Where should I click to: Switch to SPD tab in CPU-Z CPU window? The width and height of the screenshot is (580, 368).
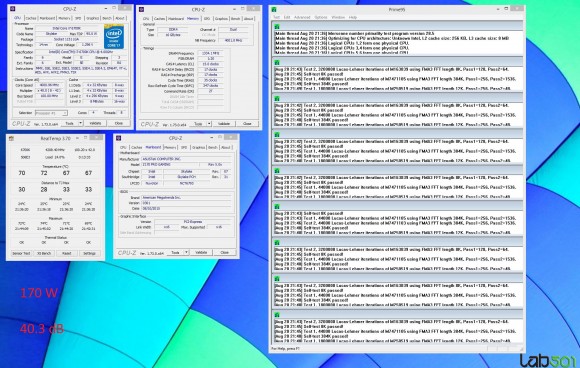78,18
